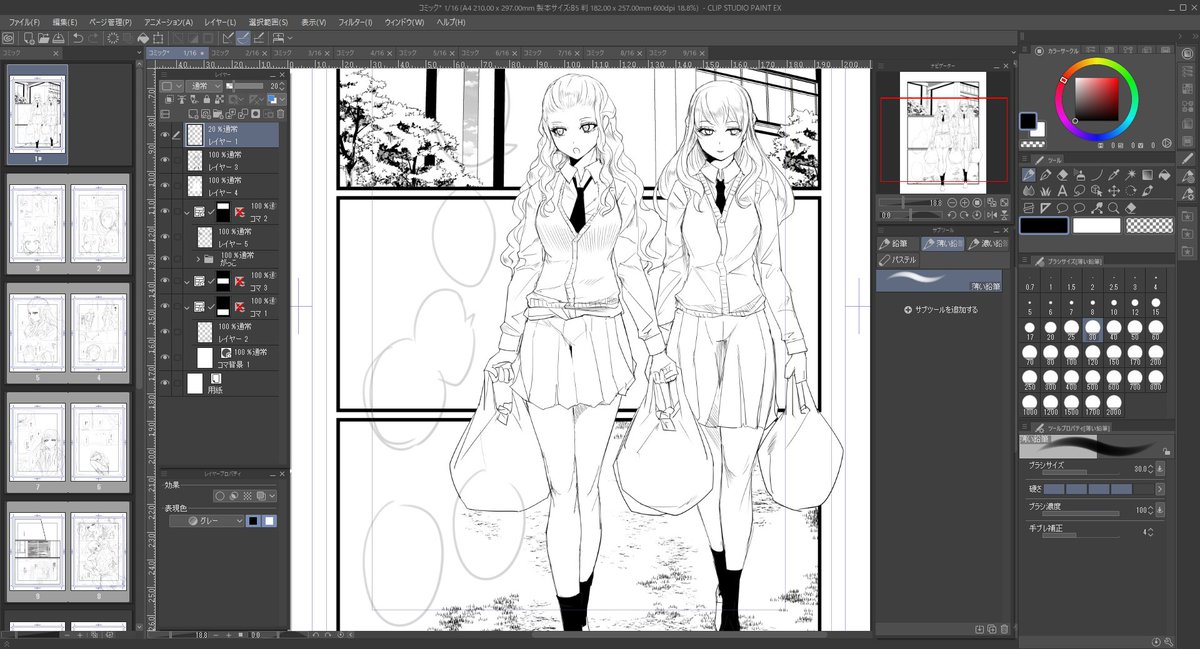This screenshot has width=1200, height=649.
Task: Select the 鉛筆 sub tool group
Action: coord(897,243)
